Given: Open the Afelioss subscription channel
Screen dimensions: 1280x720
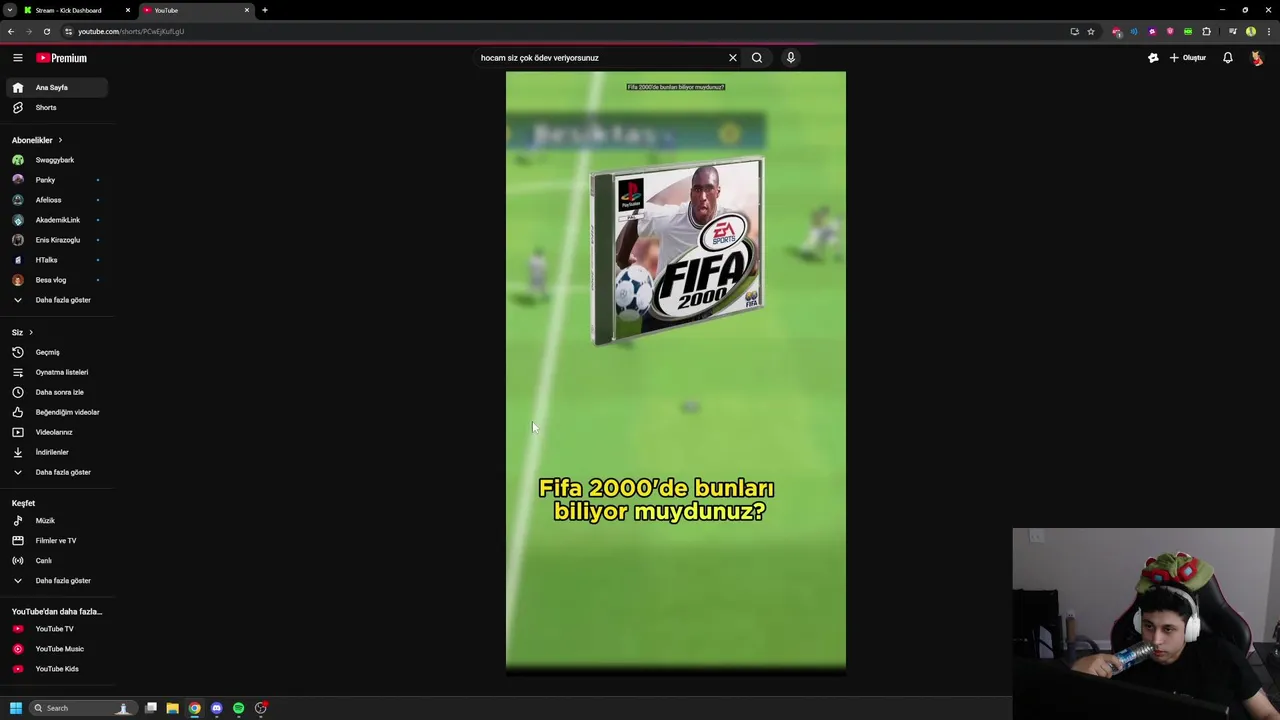Looking at the screenshot, I should click(56, 200).
